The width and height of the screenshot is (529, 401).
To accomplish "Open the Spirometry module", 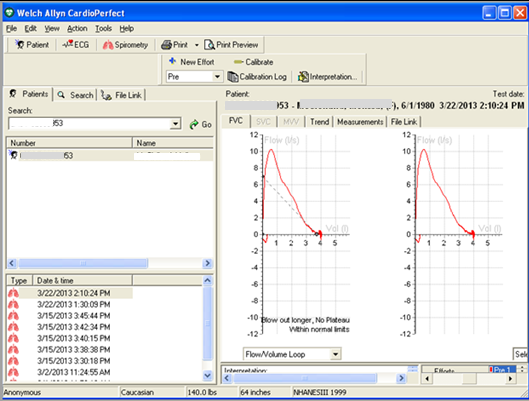I will tap(126, 45).
